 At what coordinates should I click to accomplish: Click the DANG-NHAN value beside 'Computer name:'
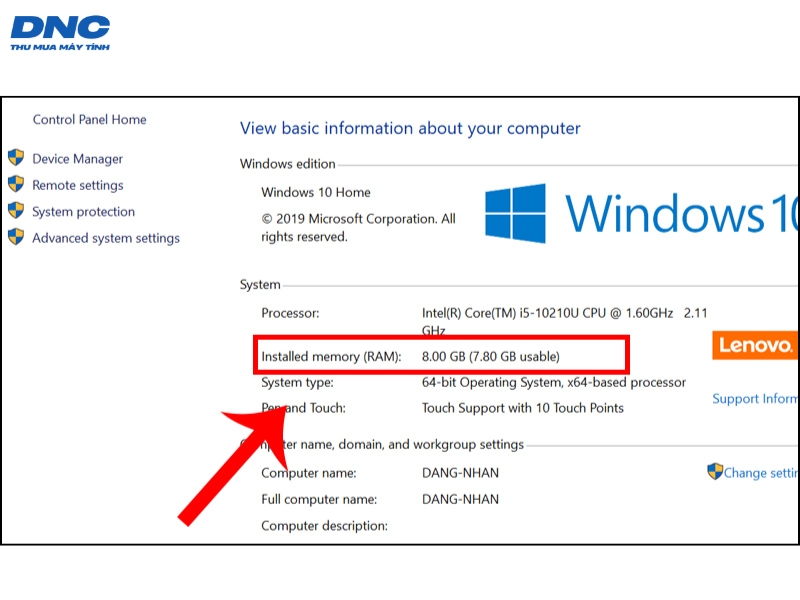coord(460,473)
